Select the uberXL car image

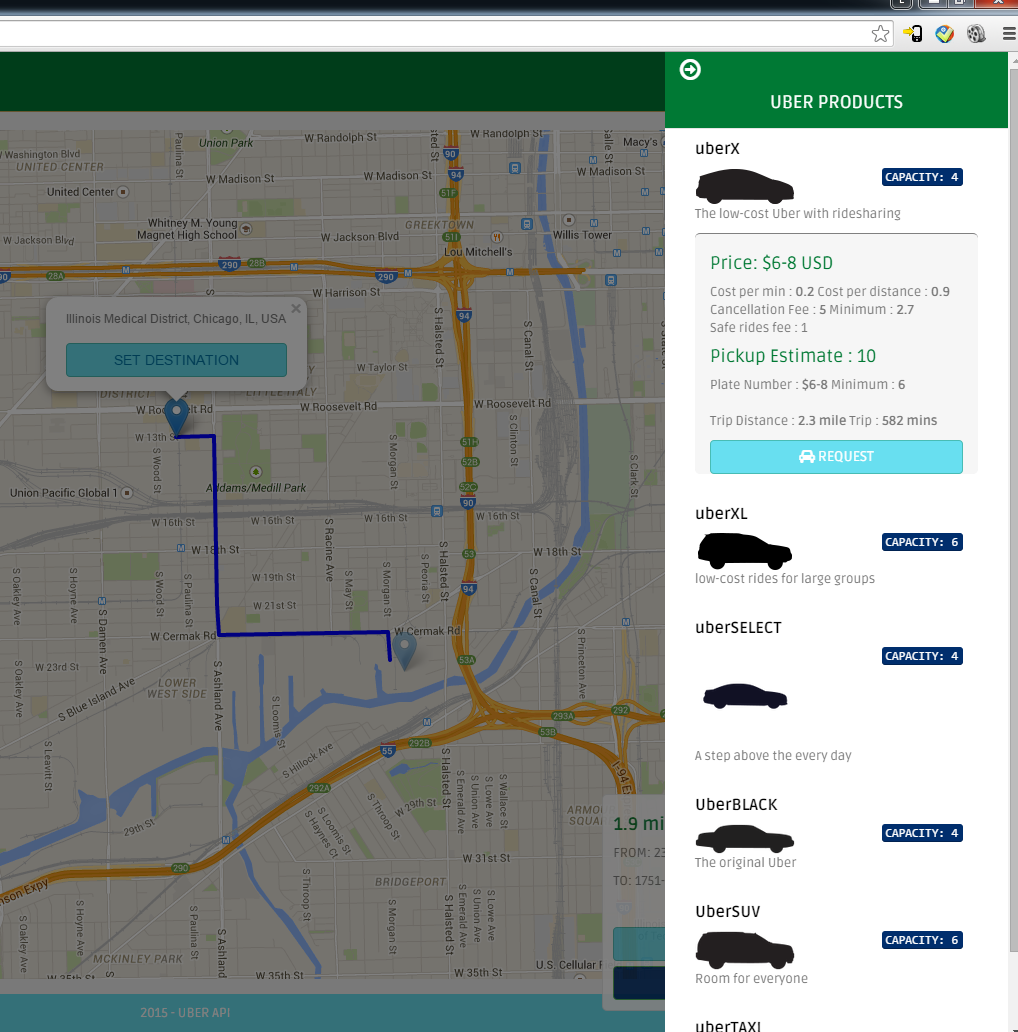[x=744, y=552]
